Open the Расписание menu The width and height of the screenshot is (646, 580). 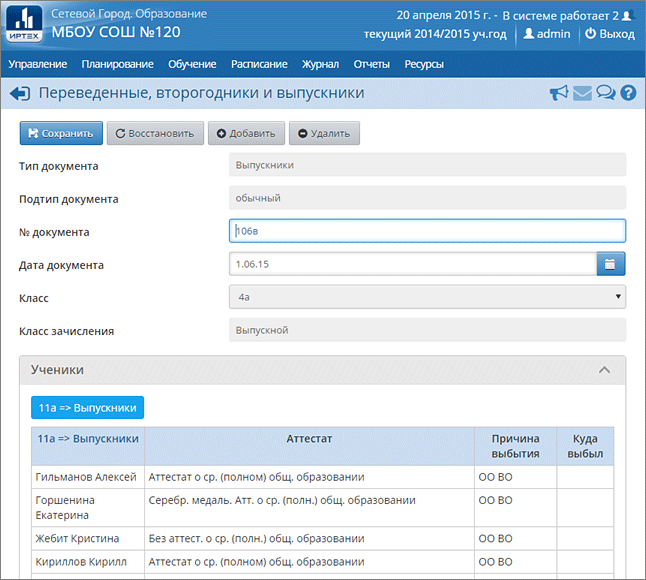(259, 64)
